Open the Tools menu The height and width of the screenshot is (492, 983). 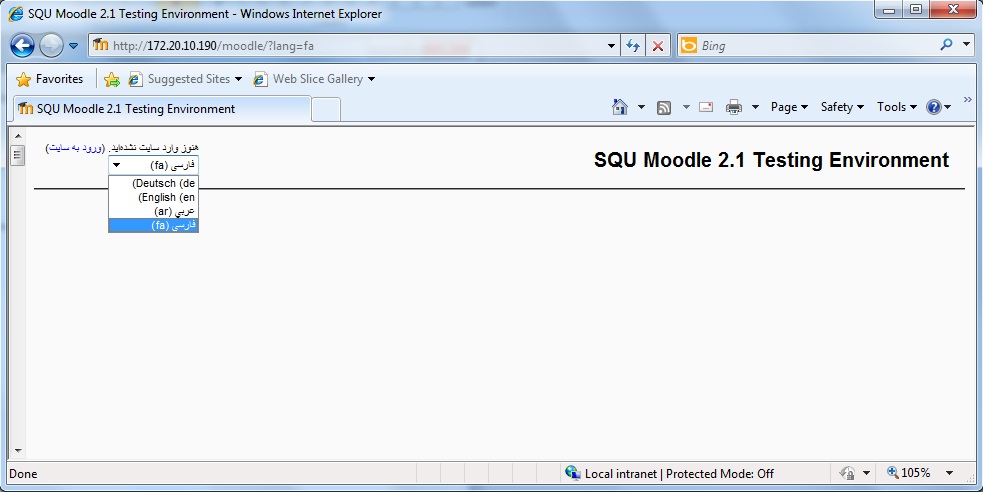[896, 107]
